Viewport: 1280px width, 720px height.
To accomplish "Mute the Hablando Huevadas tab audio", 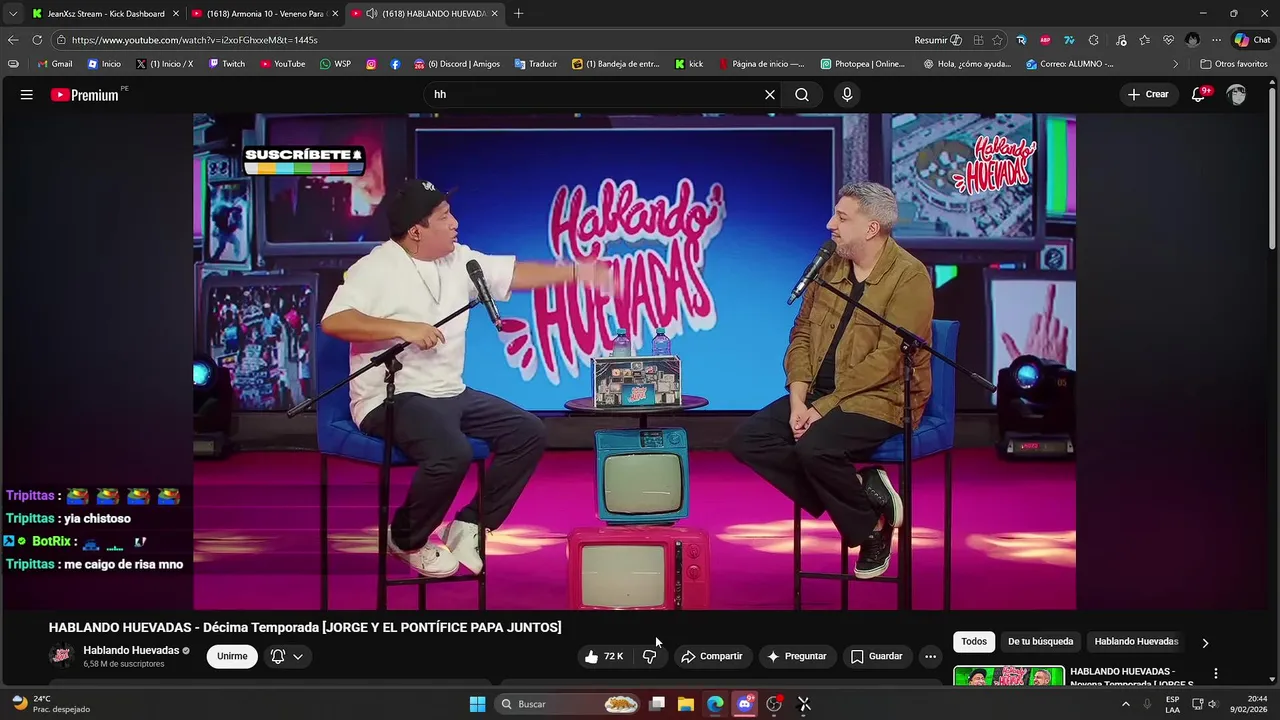I will [372, 14].
